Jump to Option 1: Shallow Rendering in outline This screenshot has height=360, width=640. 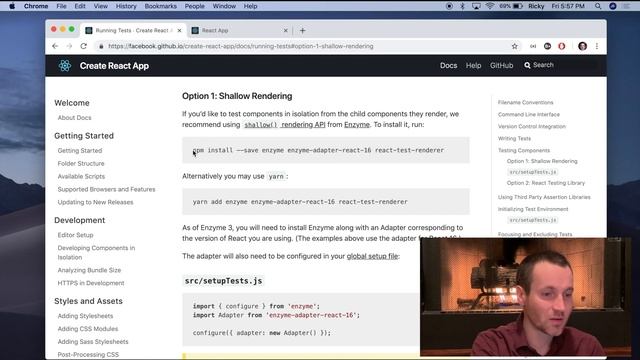tap(542, 161)
